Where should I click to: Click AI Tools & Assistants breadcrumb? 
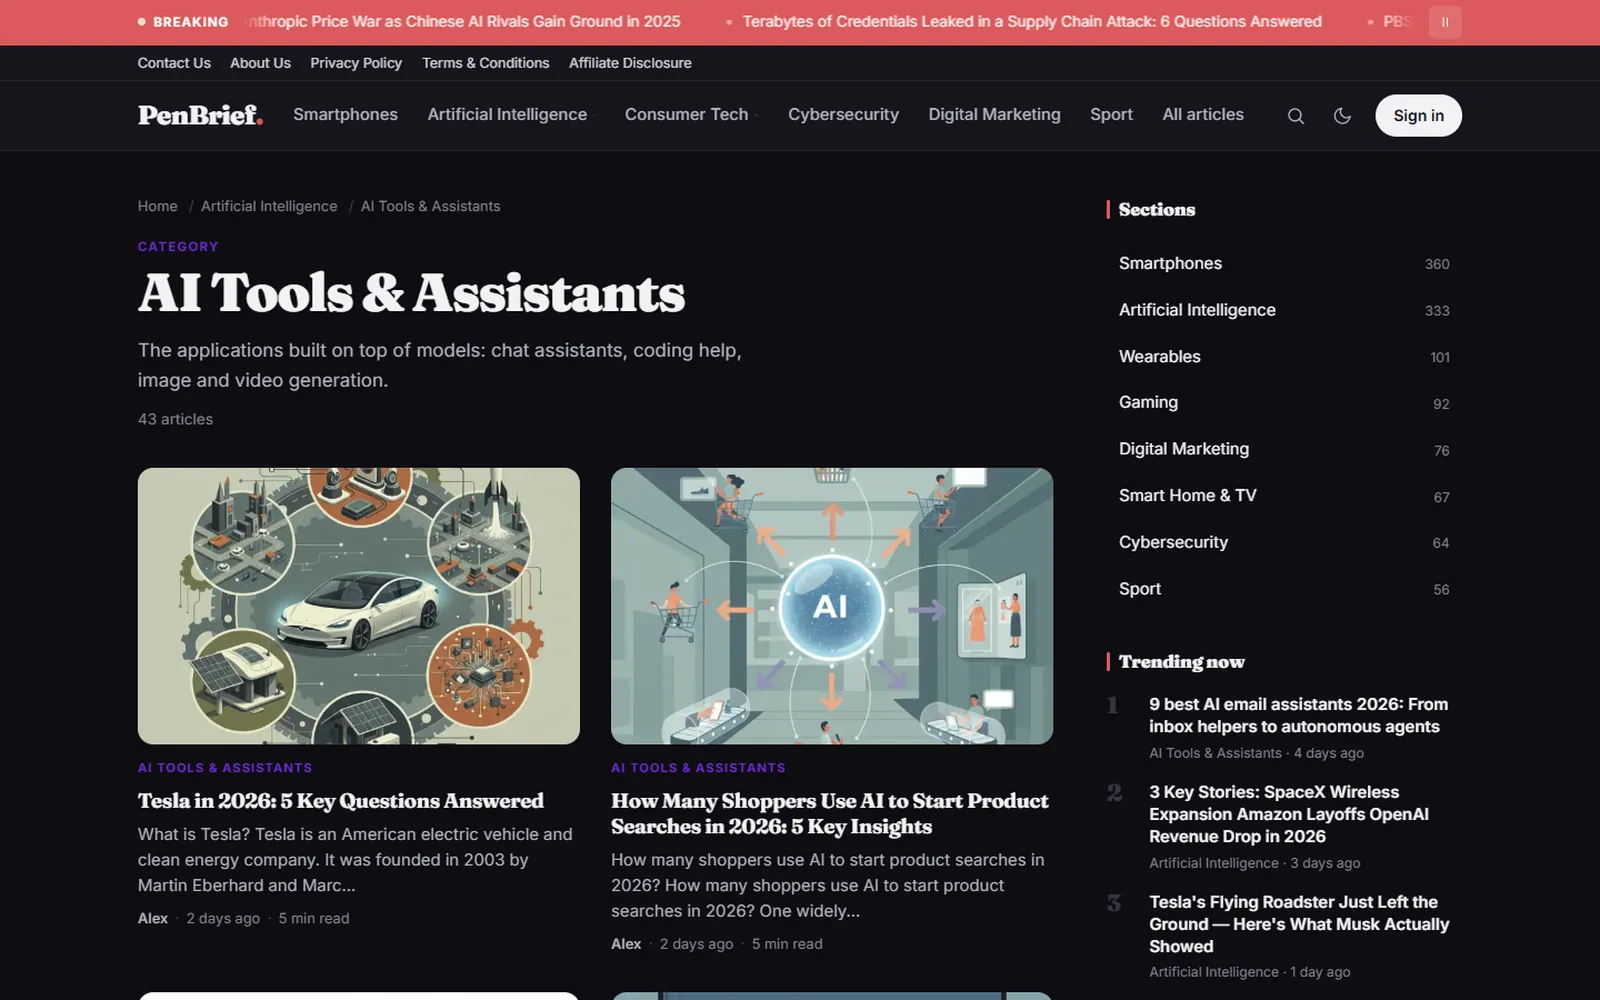click(430, 206)
